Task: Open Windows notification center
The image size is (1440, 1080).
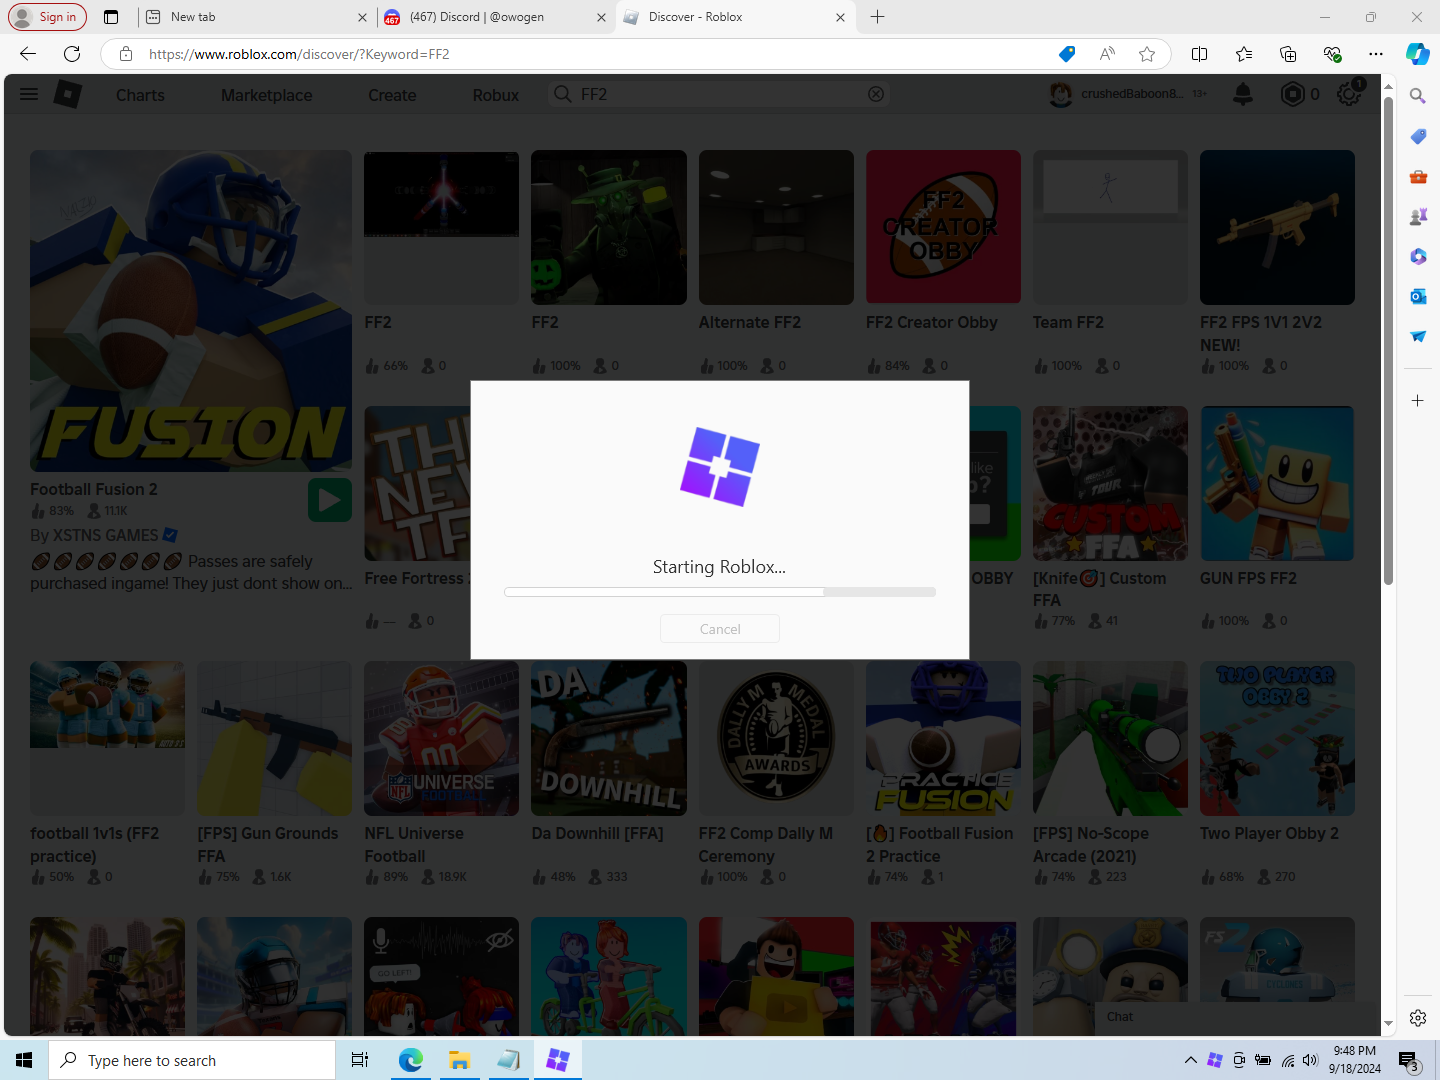Action: 1410,1060
